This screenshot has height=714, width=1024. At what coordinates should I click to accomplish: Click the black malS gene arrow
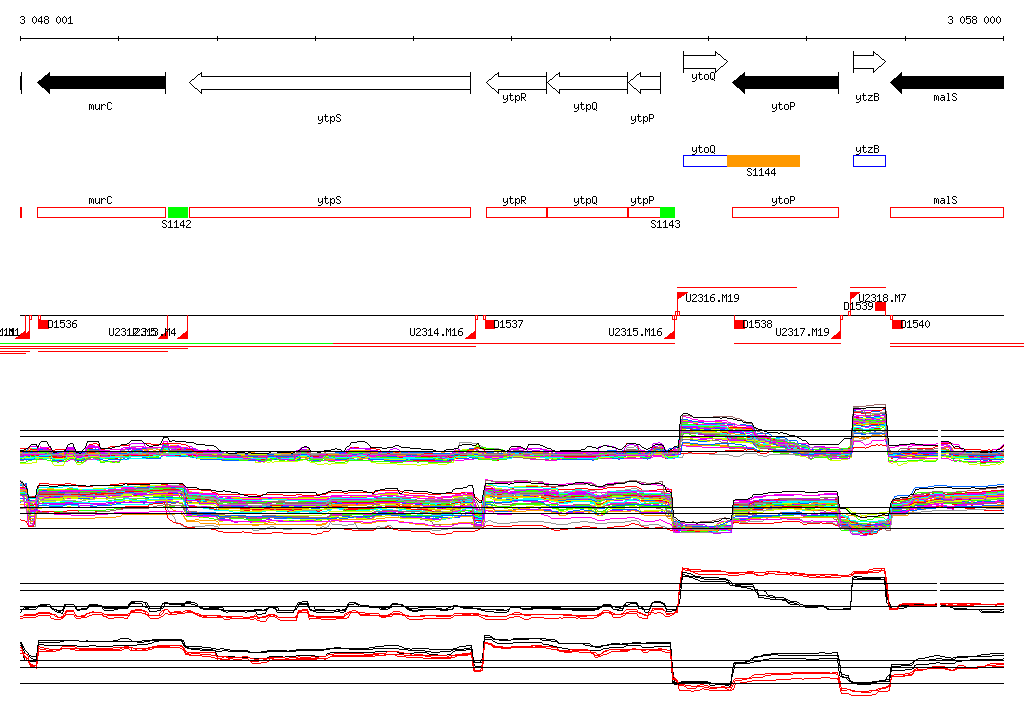tap(947, 83)
